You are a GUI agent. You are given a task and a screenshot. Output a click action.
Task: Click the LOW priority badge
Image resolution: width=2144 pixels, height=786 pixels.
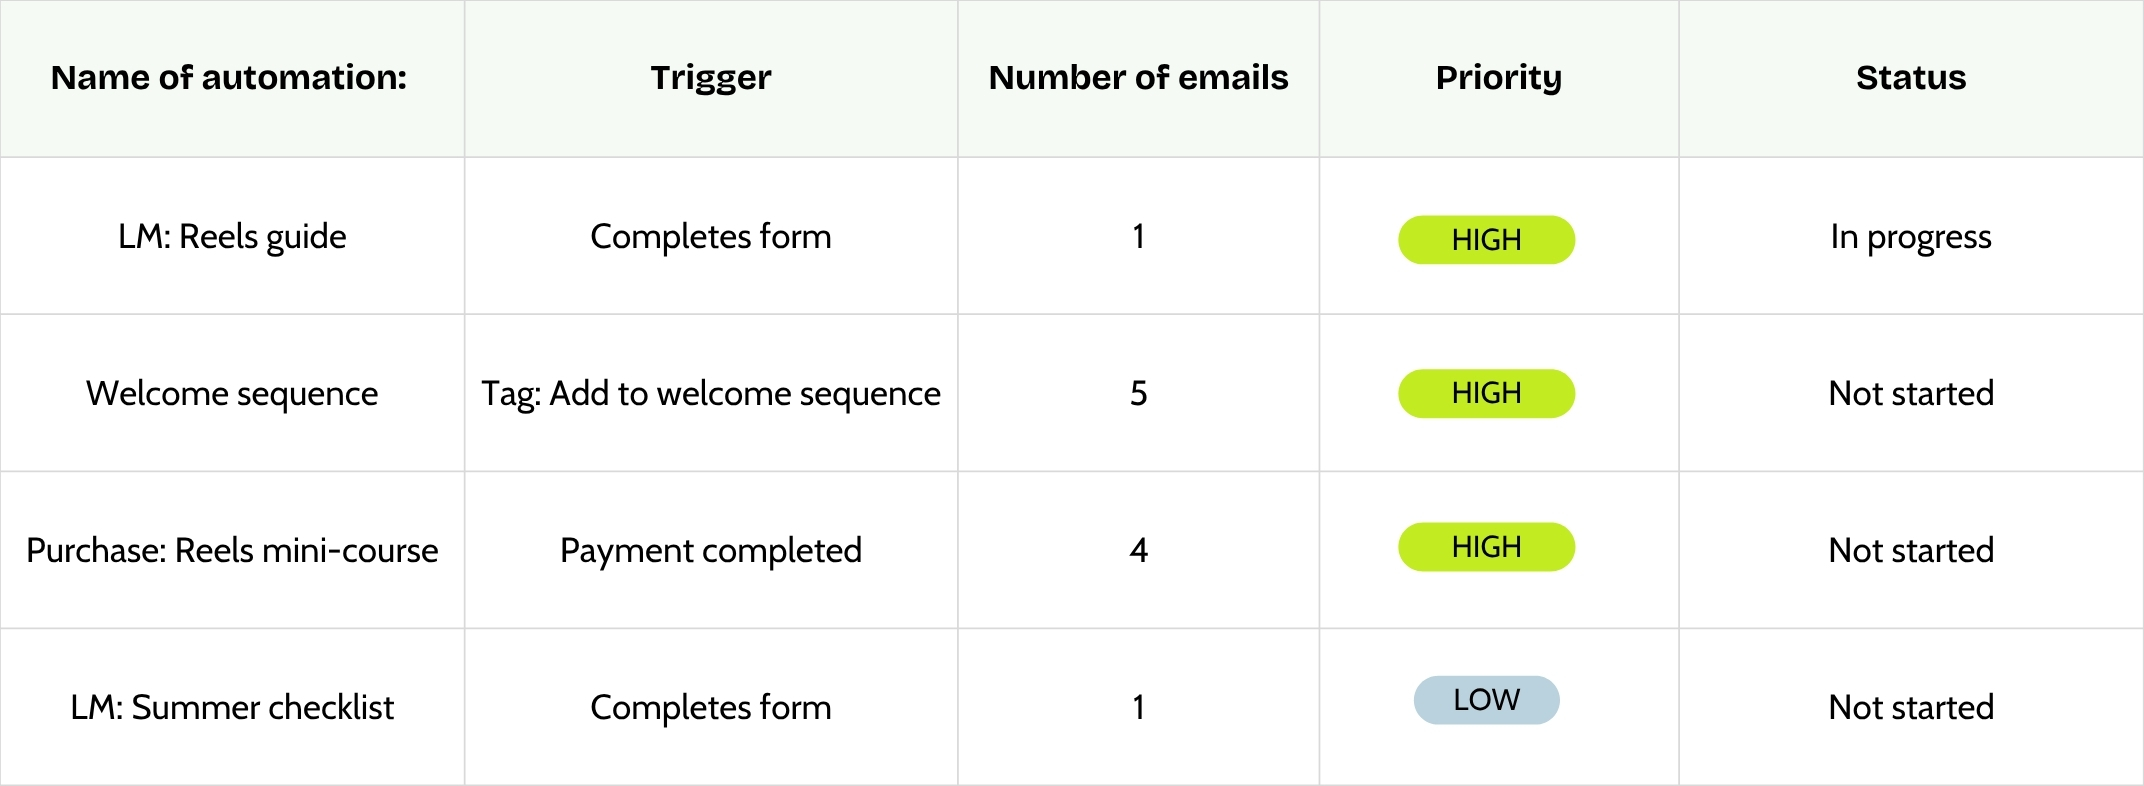point(1486,700)
